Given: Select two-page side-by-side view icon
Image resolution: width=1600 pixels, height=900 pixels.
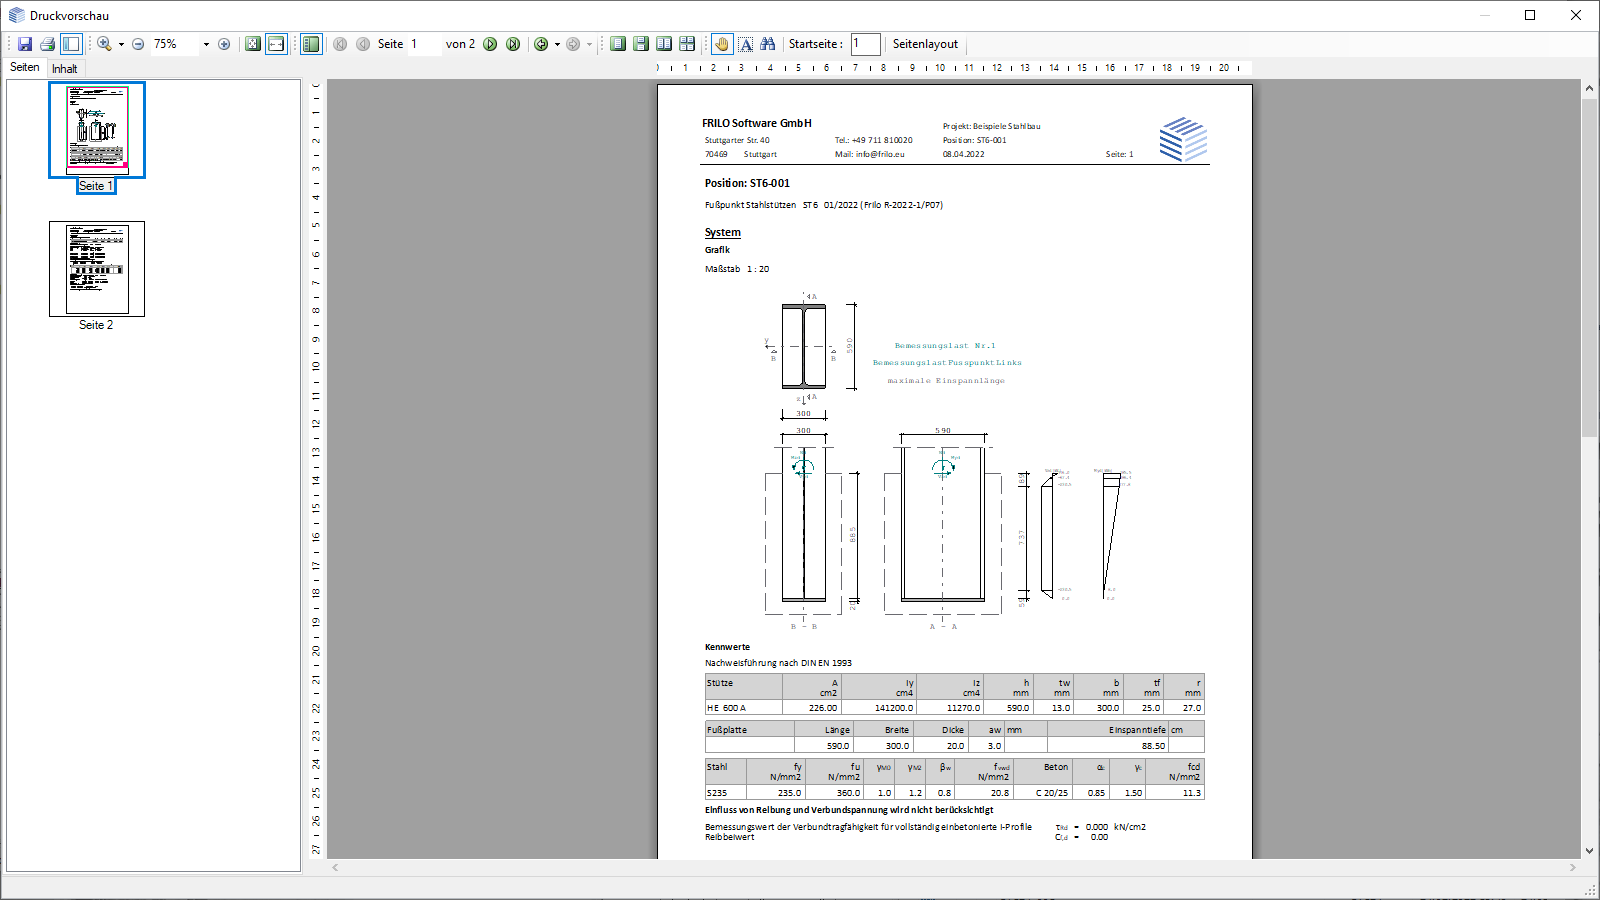Looking at the screenshot, I should 664,44.
